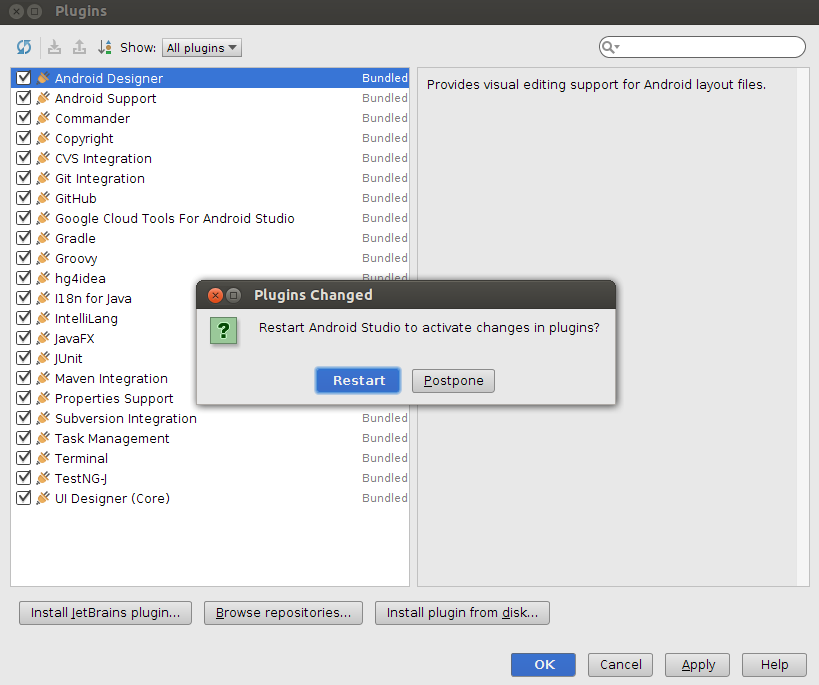
Task: Click the Groovy plugin icon
Action: click(x=43, y=258)
